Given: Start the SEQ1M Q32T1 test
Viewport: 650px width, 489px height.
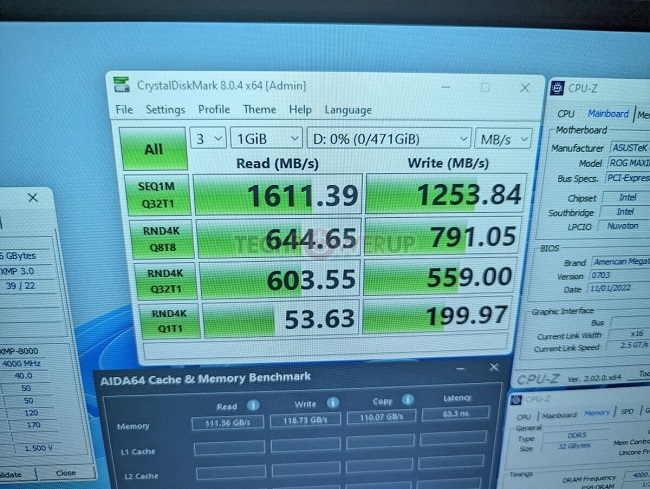Looking at the screenshot, I should (158, 195).
